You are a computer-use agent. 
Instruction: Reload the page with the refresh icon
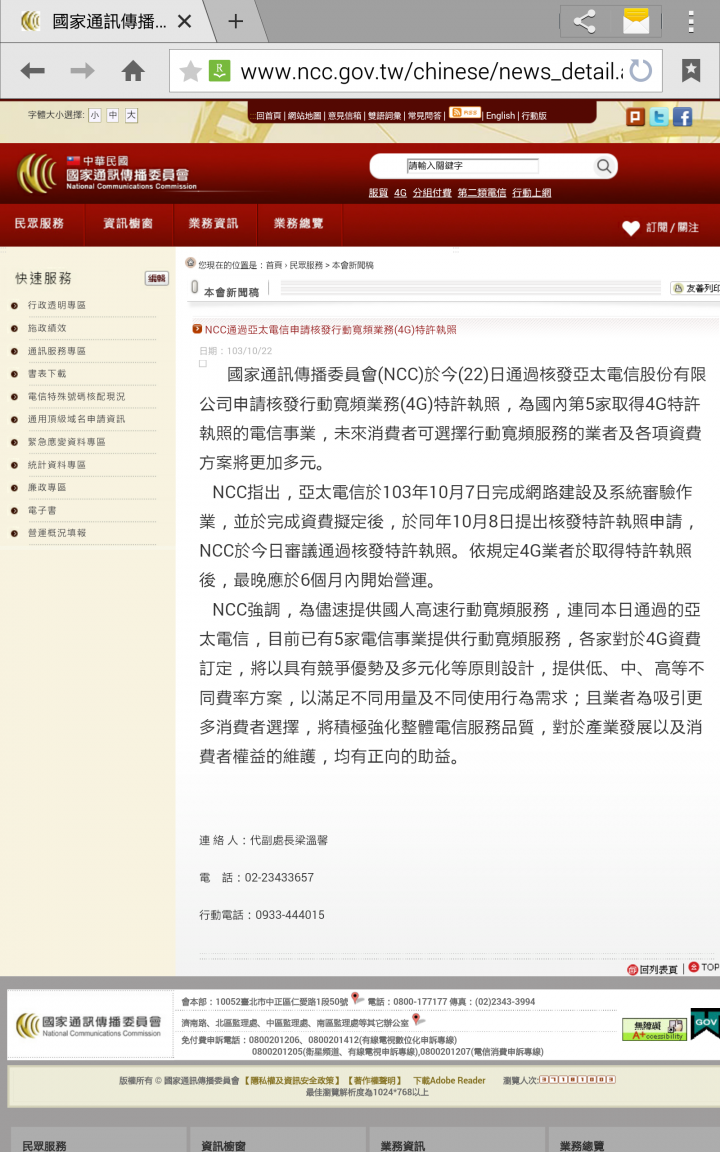(x=641, y=71)
